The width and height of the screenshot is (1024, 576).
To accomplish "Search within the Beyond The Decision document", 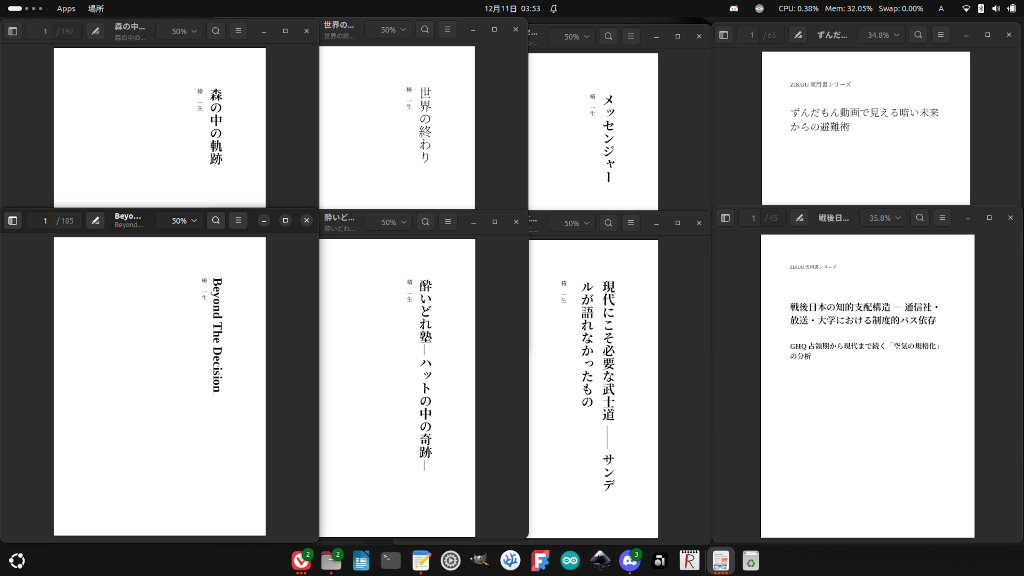I will 215,220.
